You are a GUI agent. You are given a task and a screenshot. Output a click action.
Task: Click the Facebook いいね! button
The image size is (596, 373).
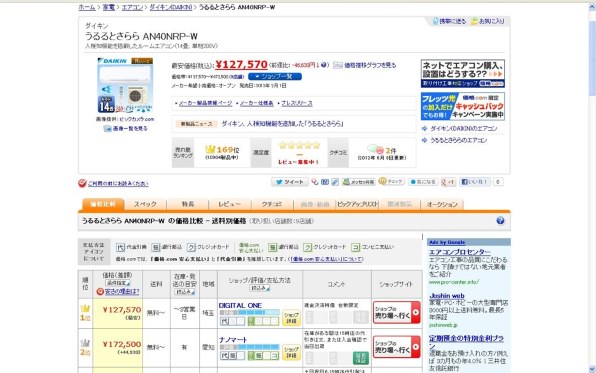[475, 182]
